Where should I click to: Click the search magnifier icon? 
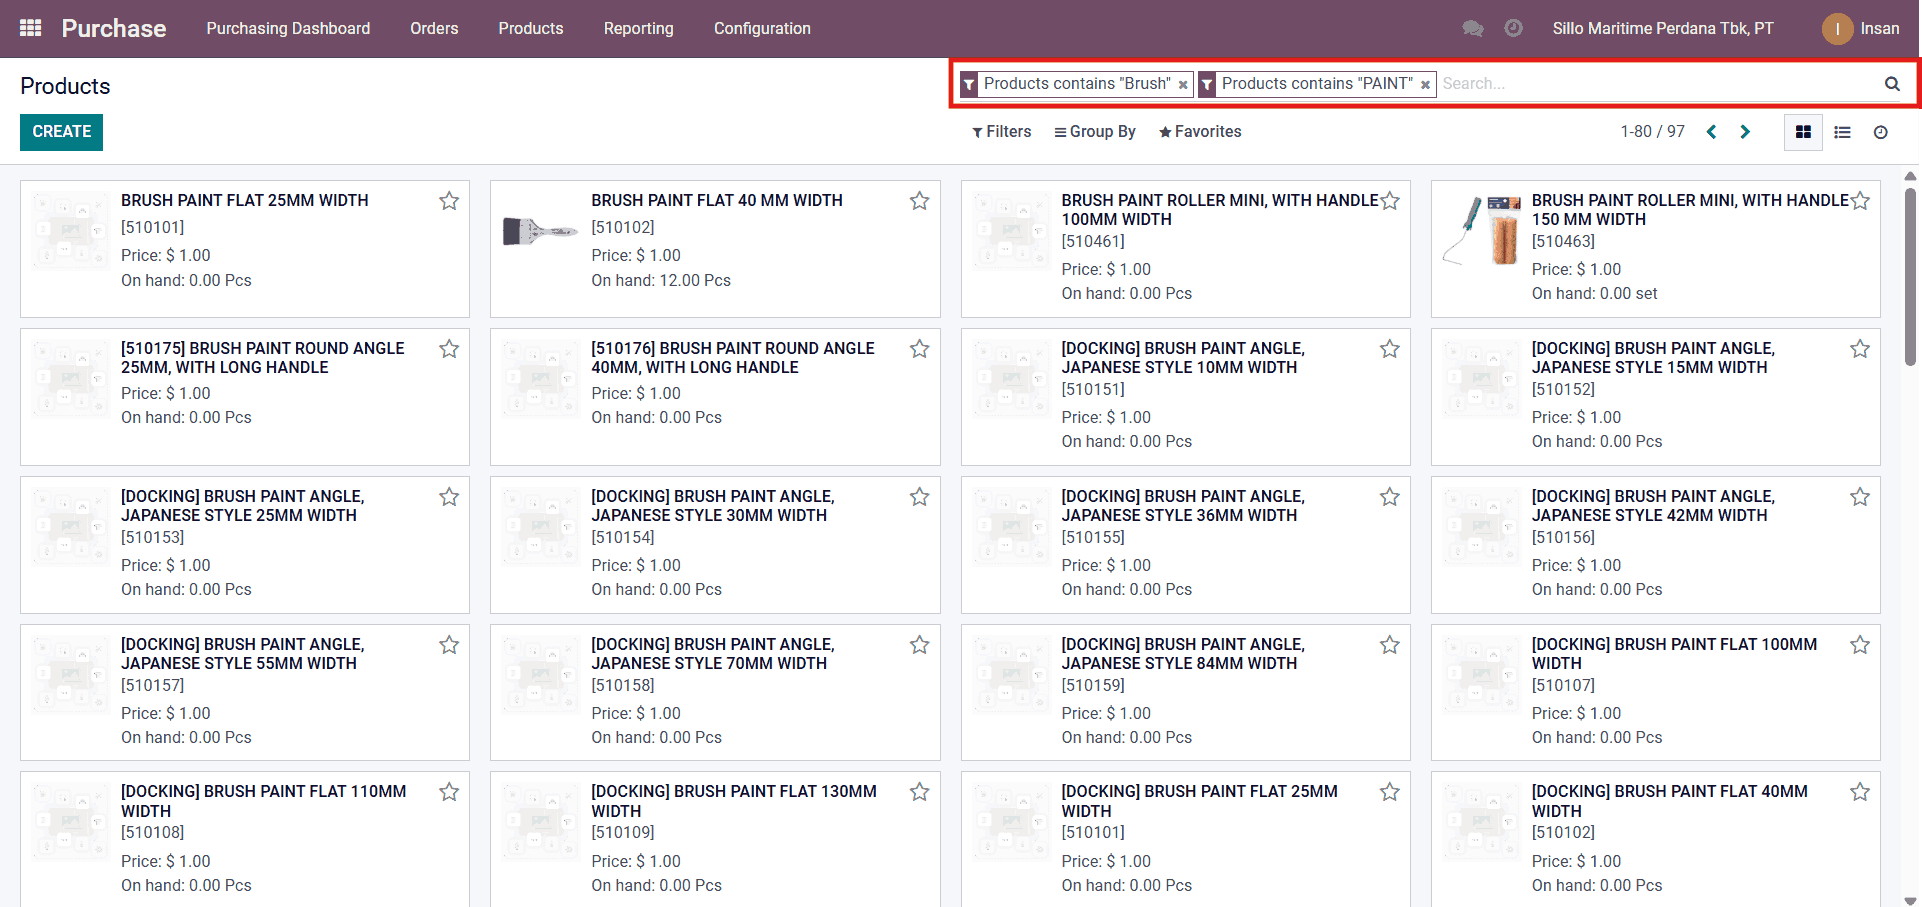tap(1891, 84)
